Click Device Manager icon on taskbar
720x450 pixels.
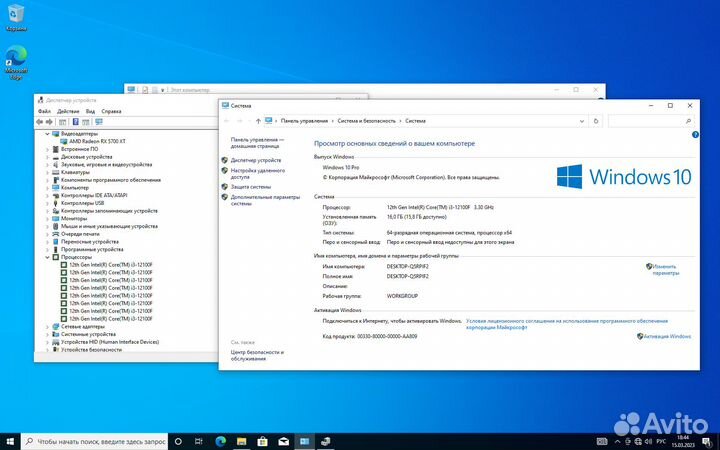tap(326, 441)
